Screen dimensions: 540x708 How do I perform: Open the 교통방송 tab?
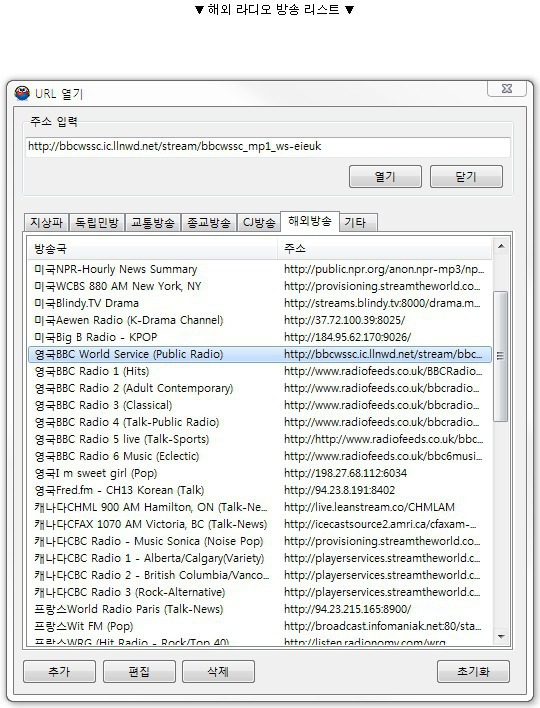coord(153,223)
